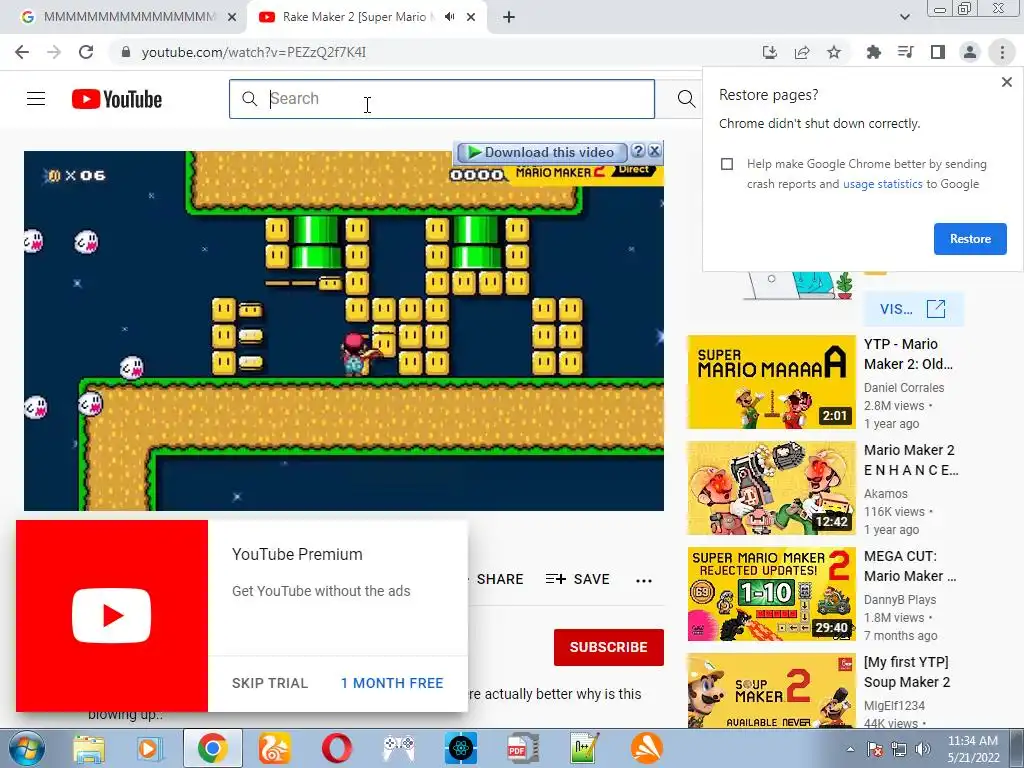Screen dimensions: 1024x768
Task: Launch Opera from the taskbar
Action: pos(336,748)
